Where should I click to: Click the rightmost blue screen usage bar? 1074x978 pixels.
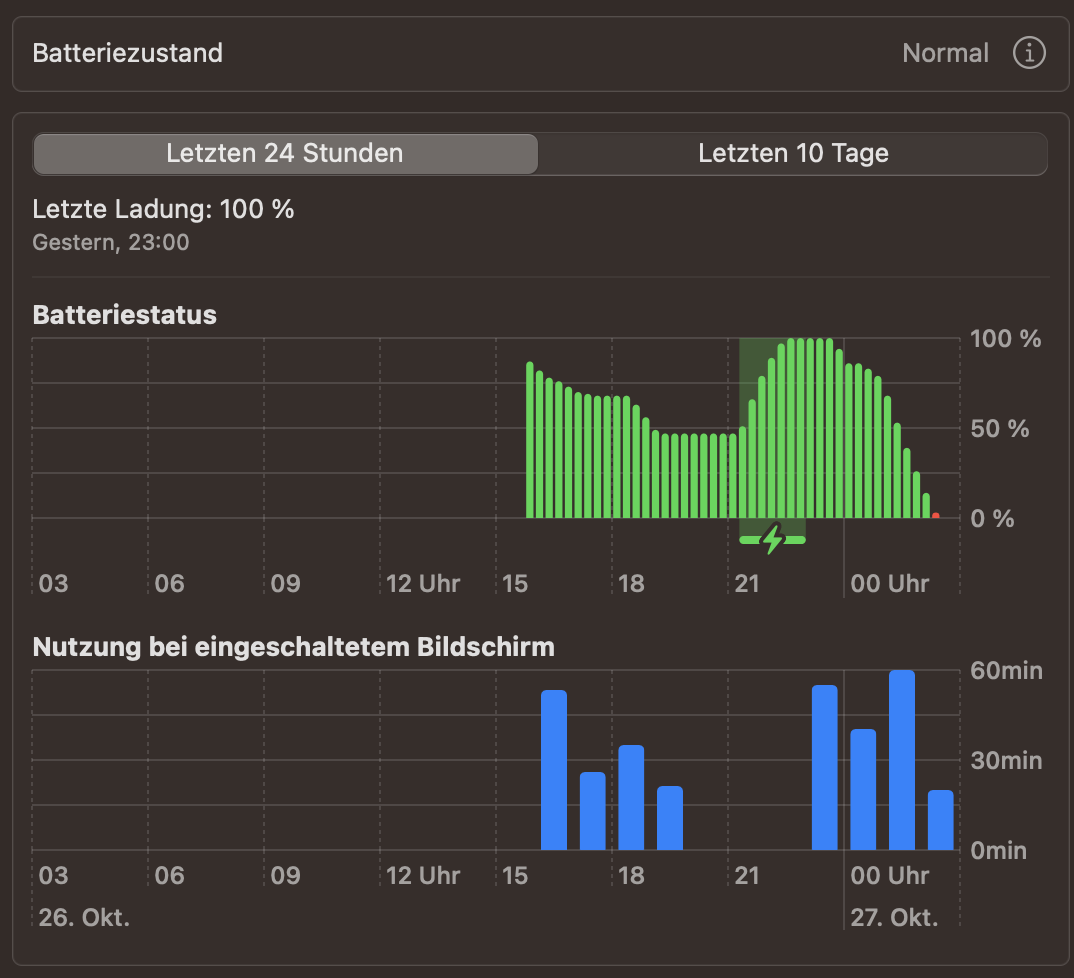[940, 820]
